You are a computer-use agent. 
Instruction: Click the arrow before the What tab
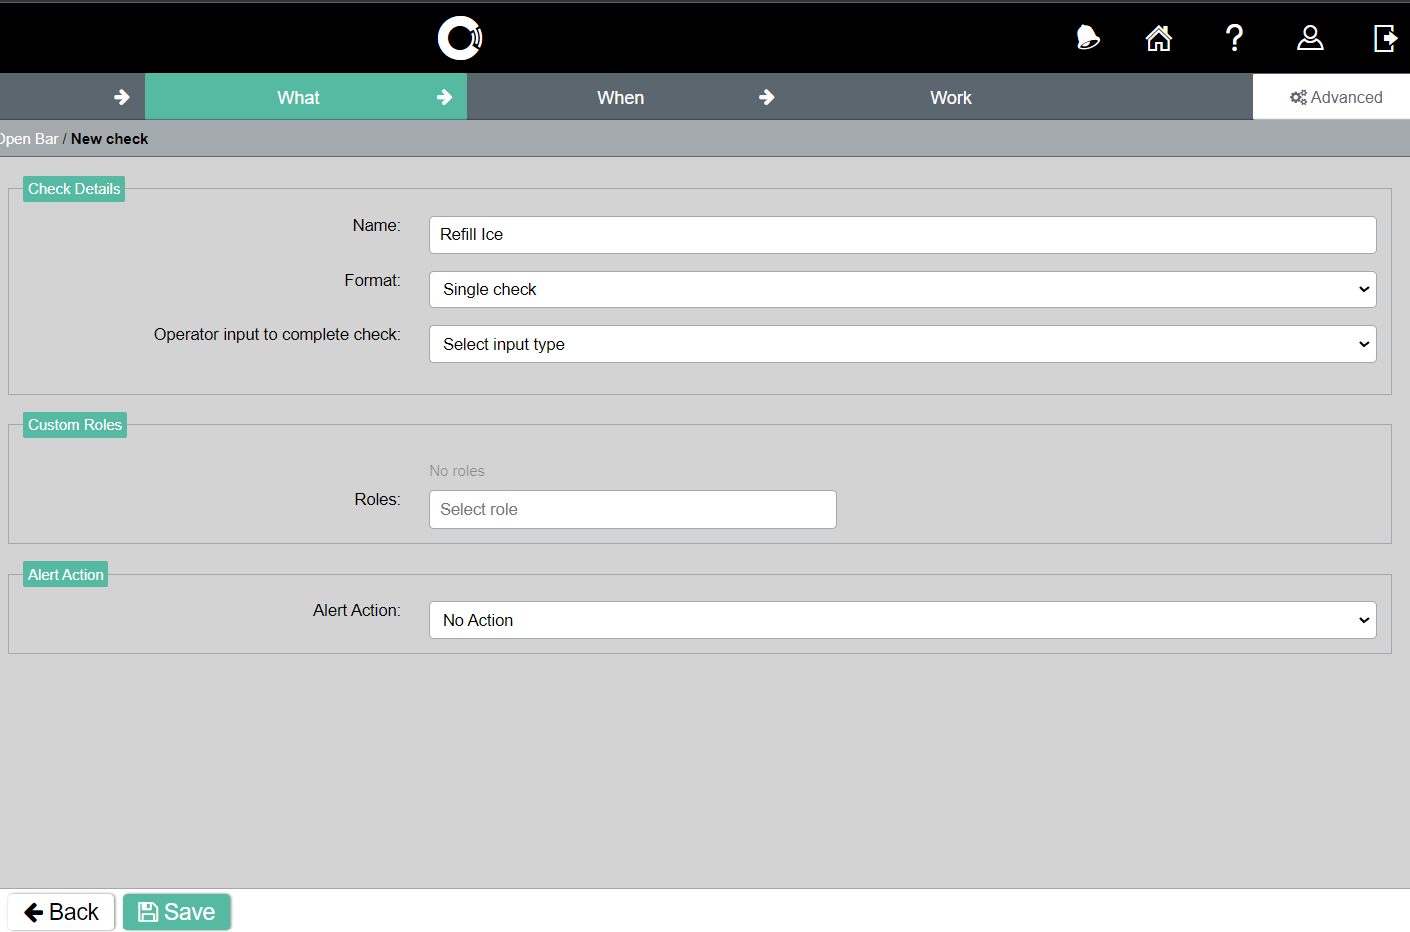(122, 97)
